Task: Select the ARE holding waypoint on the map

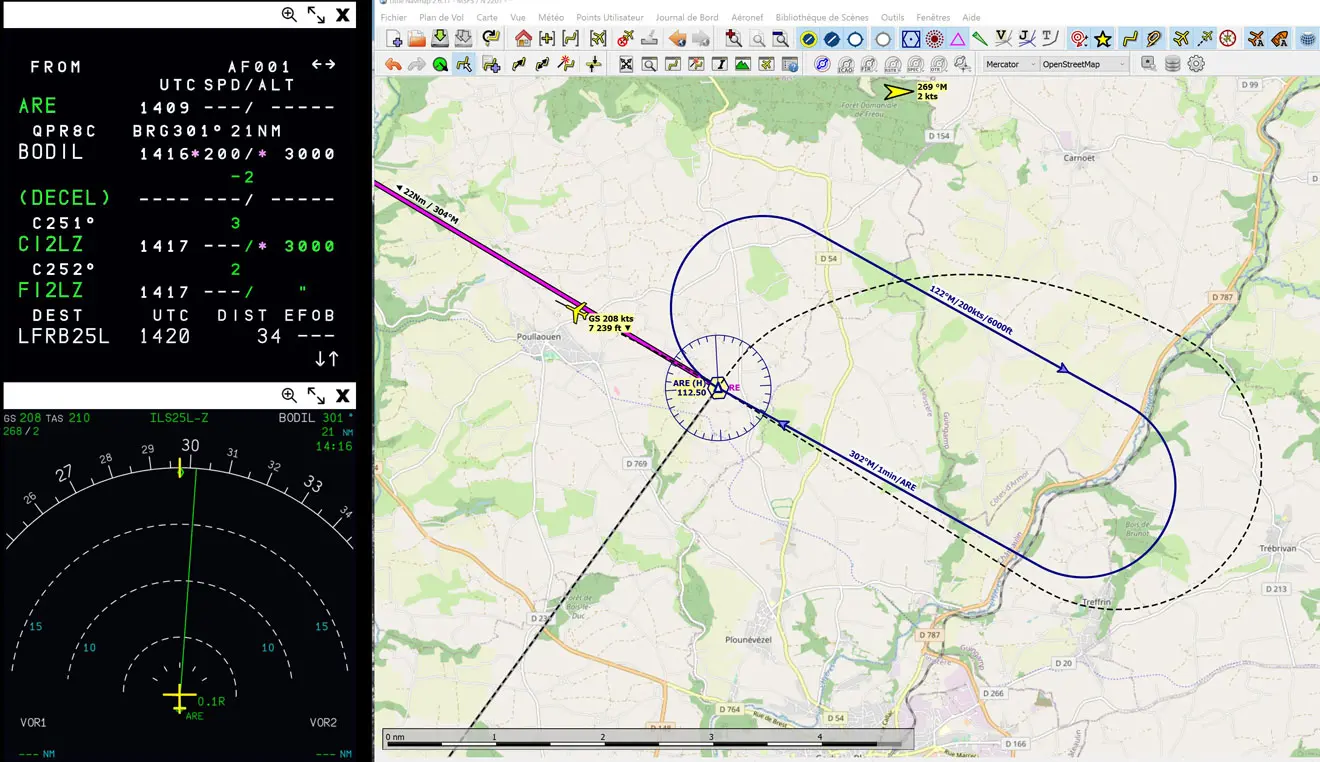Action: [x=719, y=388]
